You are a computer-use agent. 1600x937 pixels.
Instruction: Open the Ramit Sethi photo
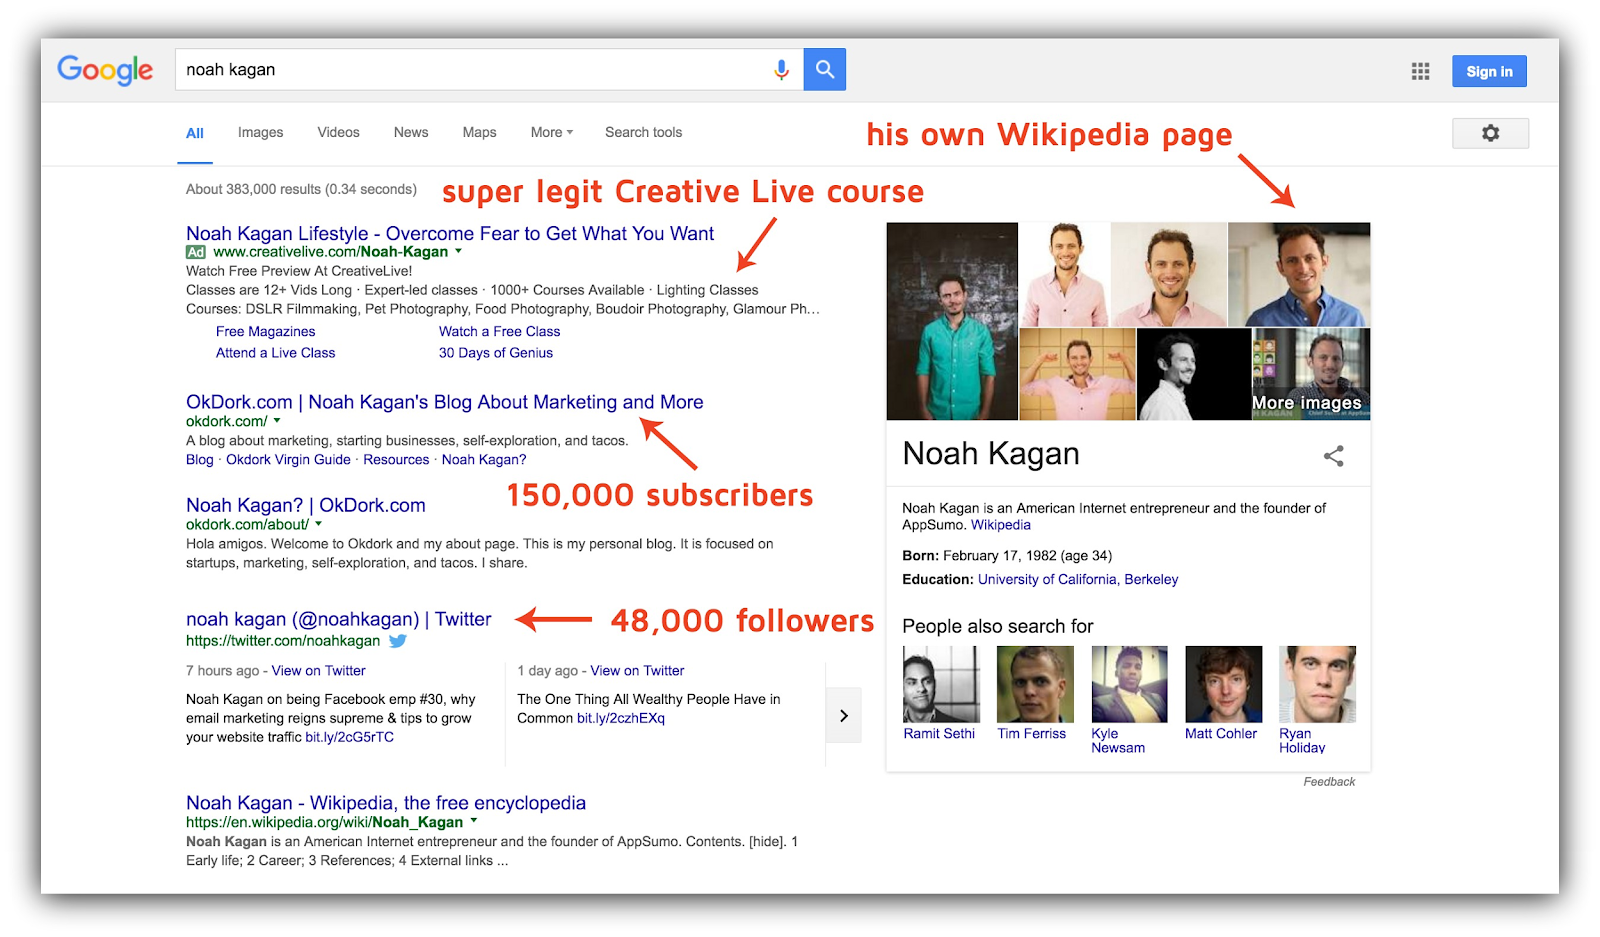[x=940, y=684]
